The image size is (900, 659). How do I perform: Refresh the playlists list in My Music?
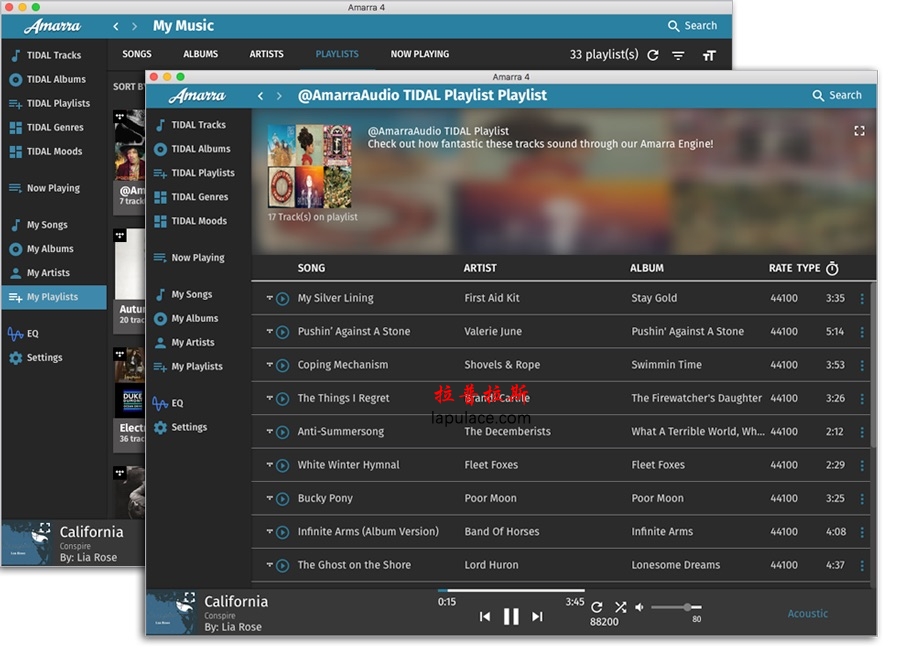653,56
